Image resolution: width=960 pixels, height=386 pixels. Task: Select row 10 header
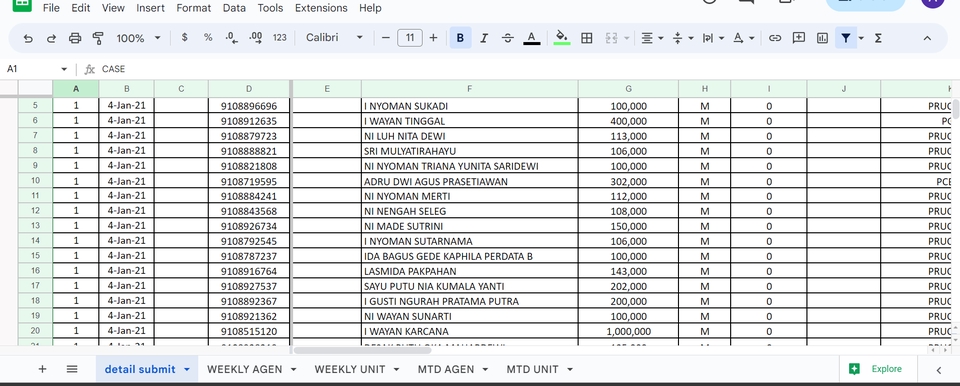[x=36, y=181]
